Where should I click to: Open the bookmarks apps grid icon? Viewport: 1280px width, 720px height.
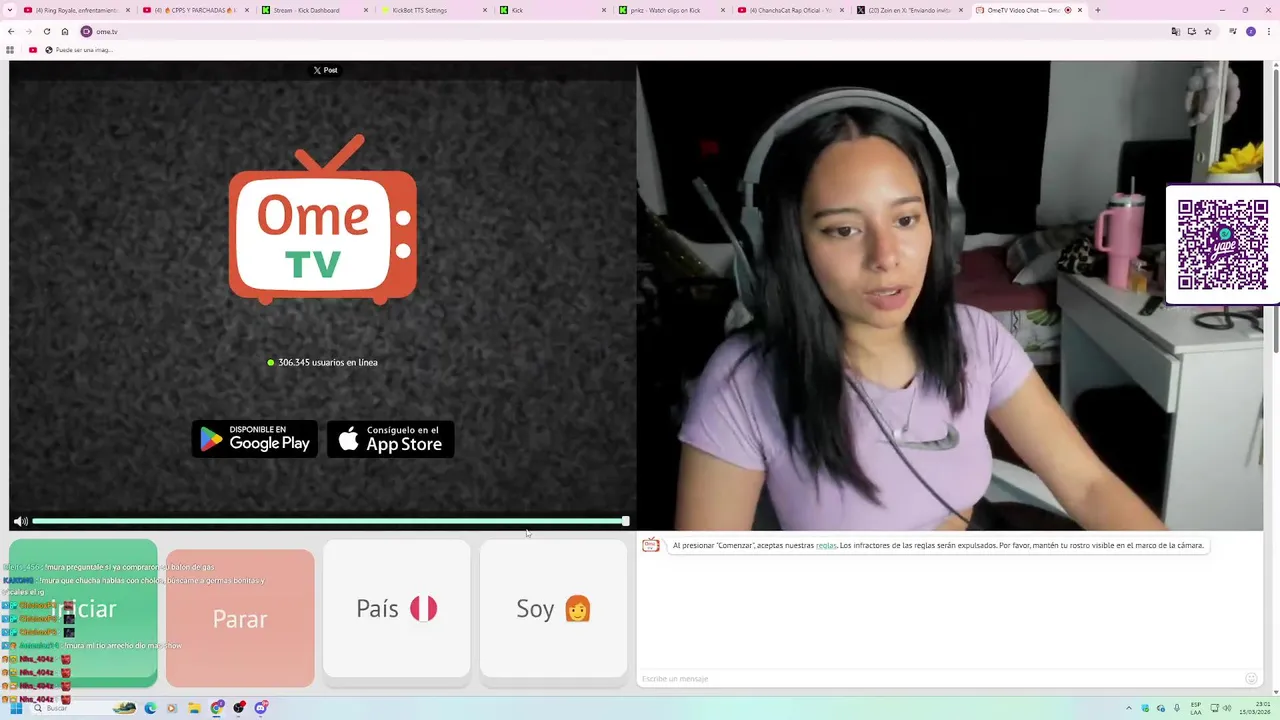coord(10,49)
